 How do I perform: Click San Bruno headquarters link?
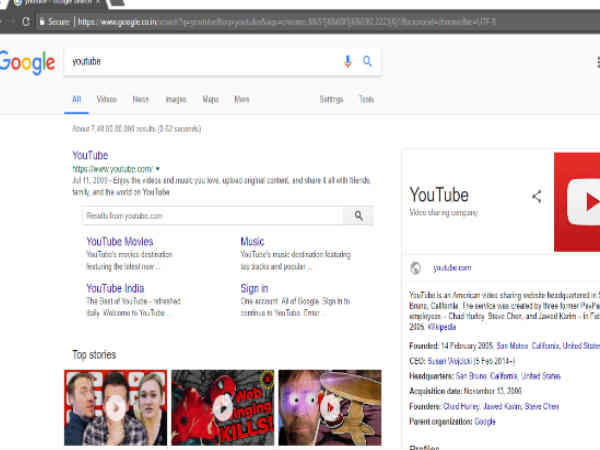click(x=471, y=376)
